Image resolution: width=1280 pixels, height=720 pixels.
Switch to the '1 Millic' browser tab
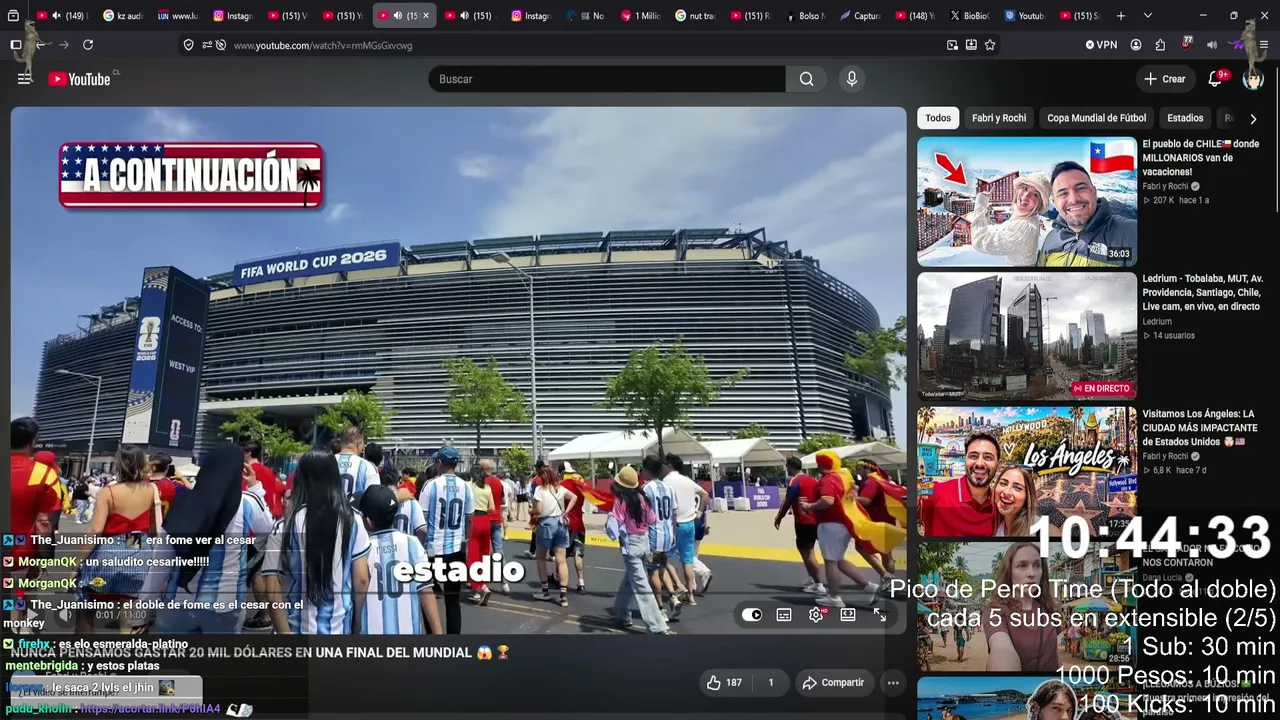point(640,16)
